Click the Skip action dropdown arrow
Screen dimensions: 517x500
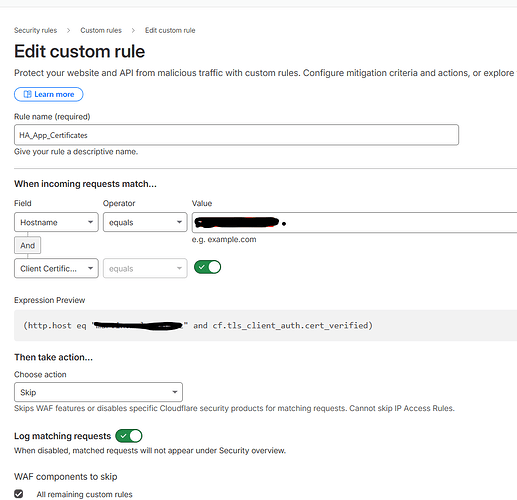click(x=175, y=392)
